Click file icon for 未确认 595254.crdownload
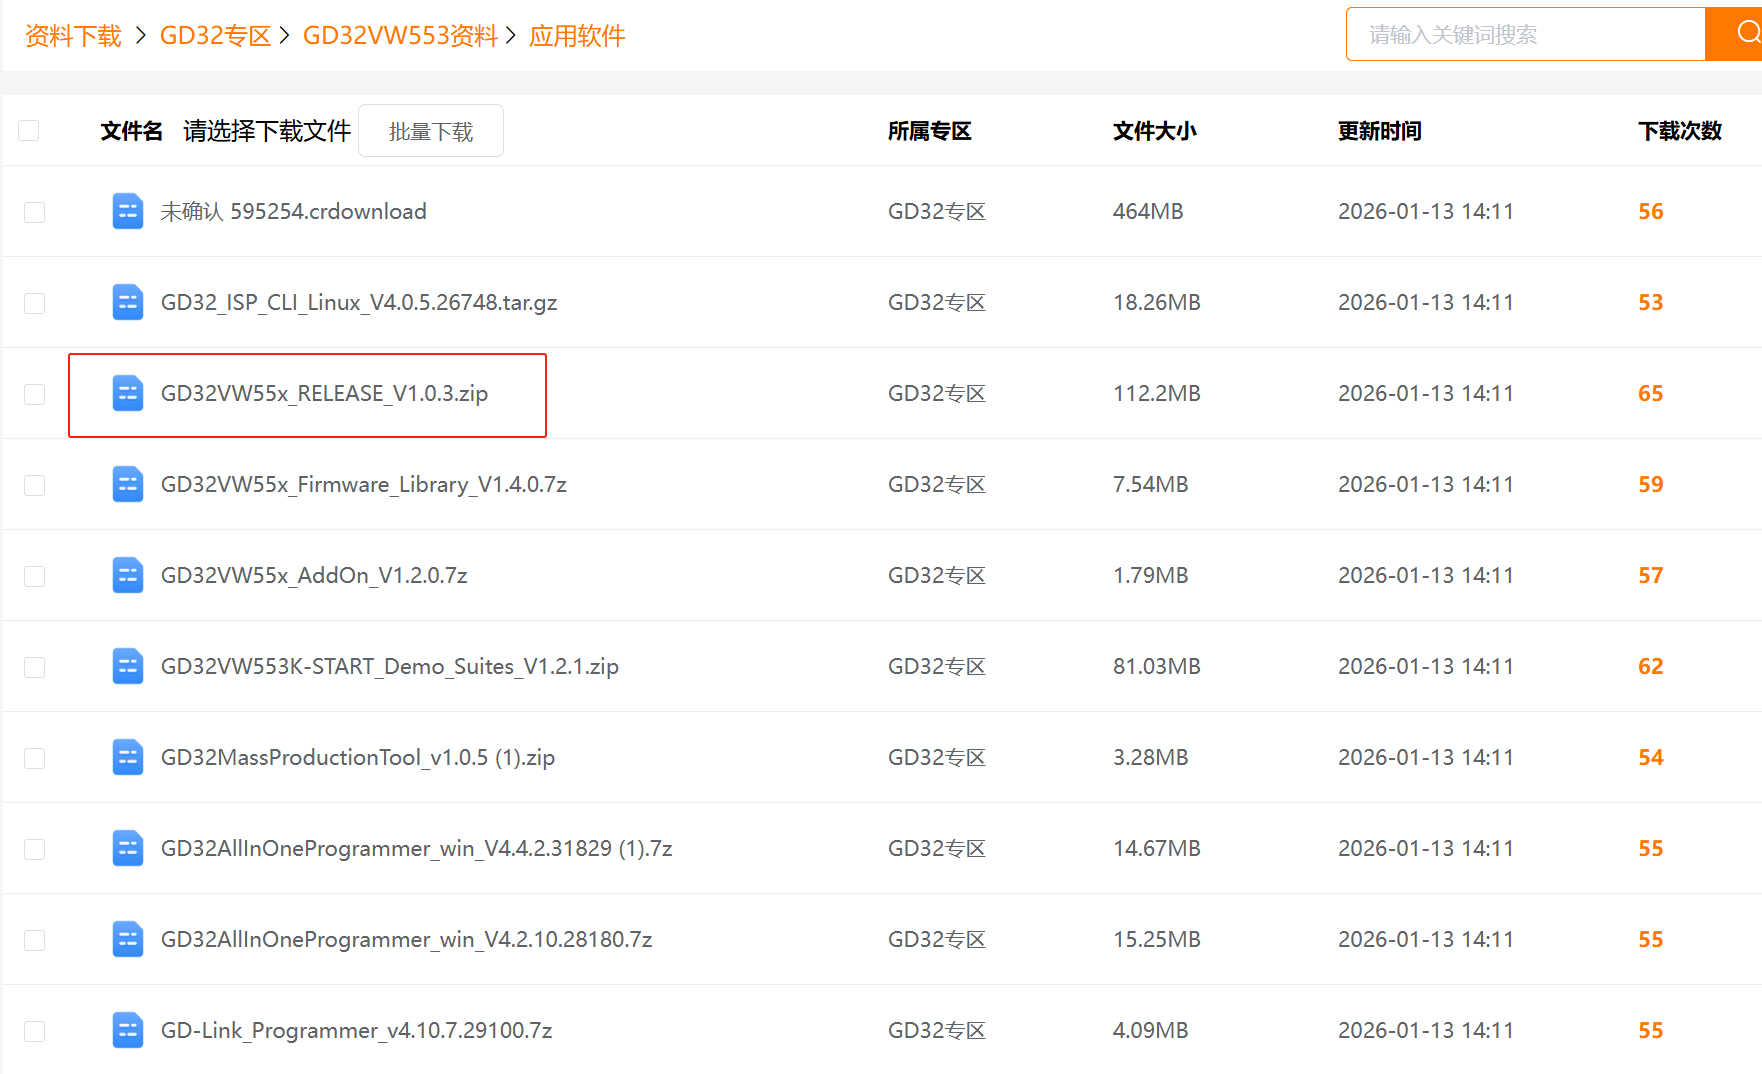This screenshot has width=1762, height=1074. tap(128, 211)
